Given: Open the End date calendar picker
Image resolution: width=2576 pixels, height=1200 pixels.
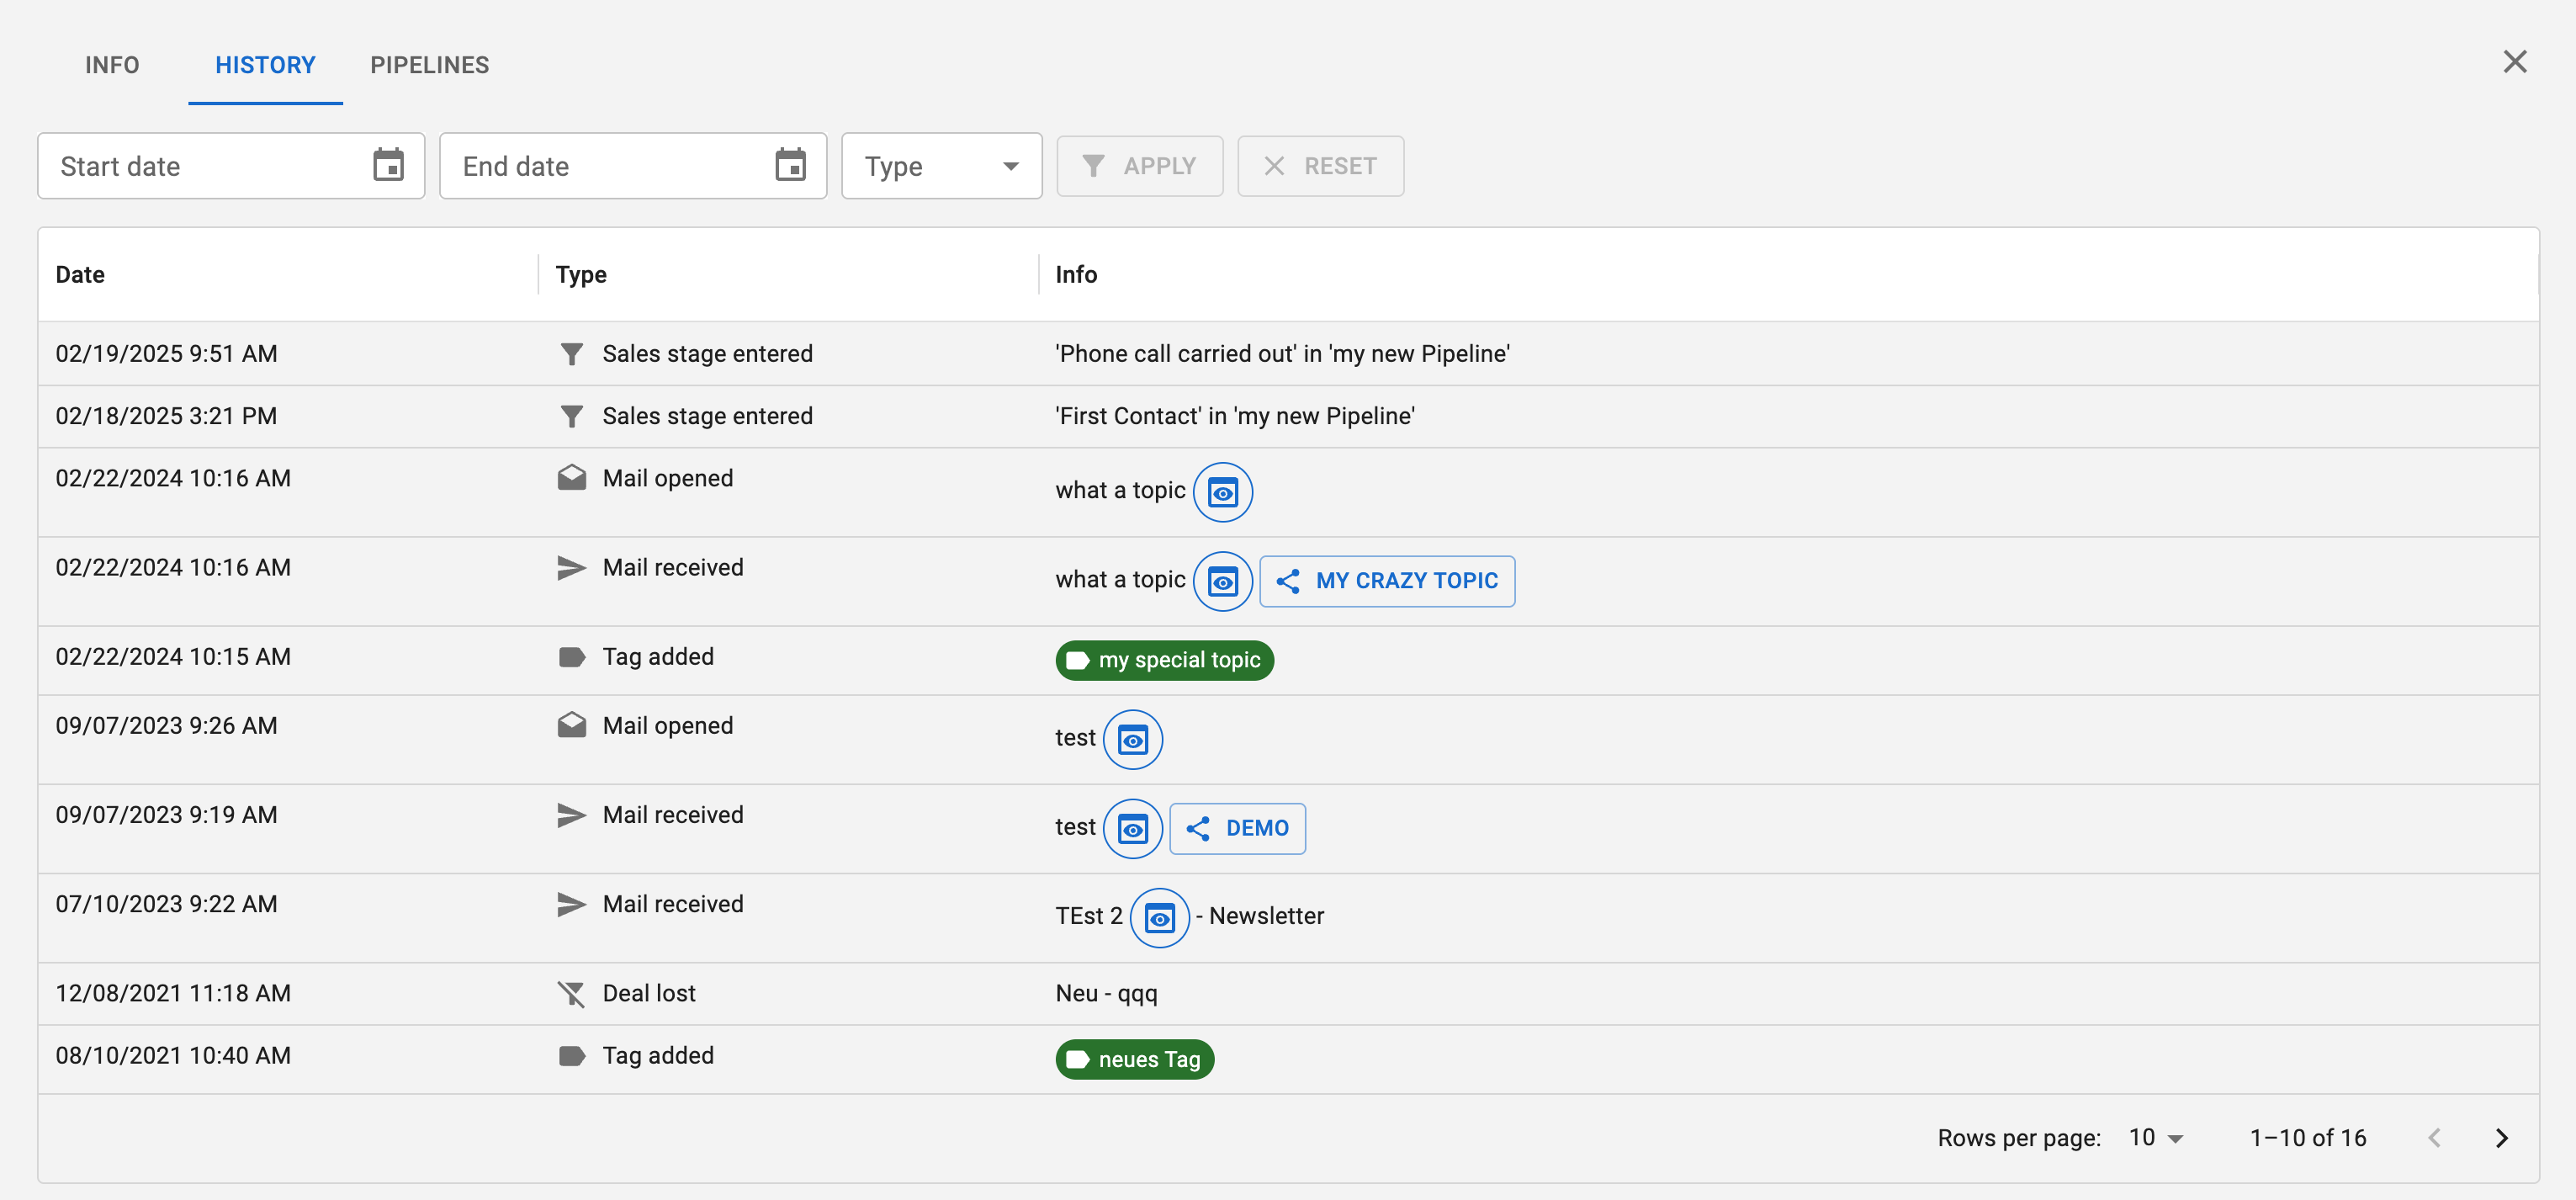Looking at the screenshot, I should pos(790,165).
